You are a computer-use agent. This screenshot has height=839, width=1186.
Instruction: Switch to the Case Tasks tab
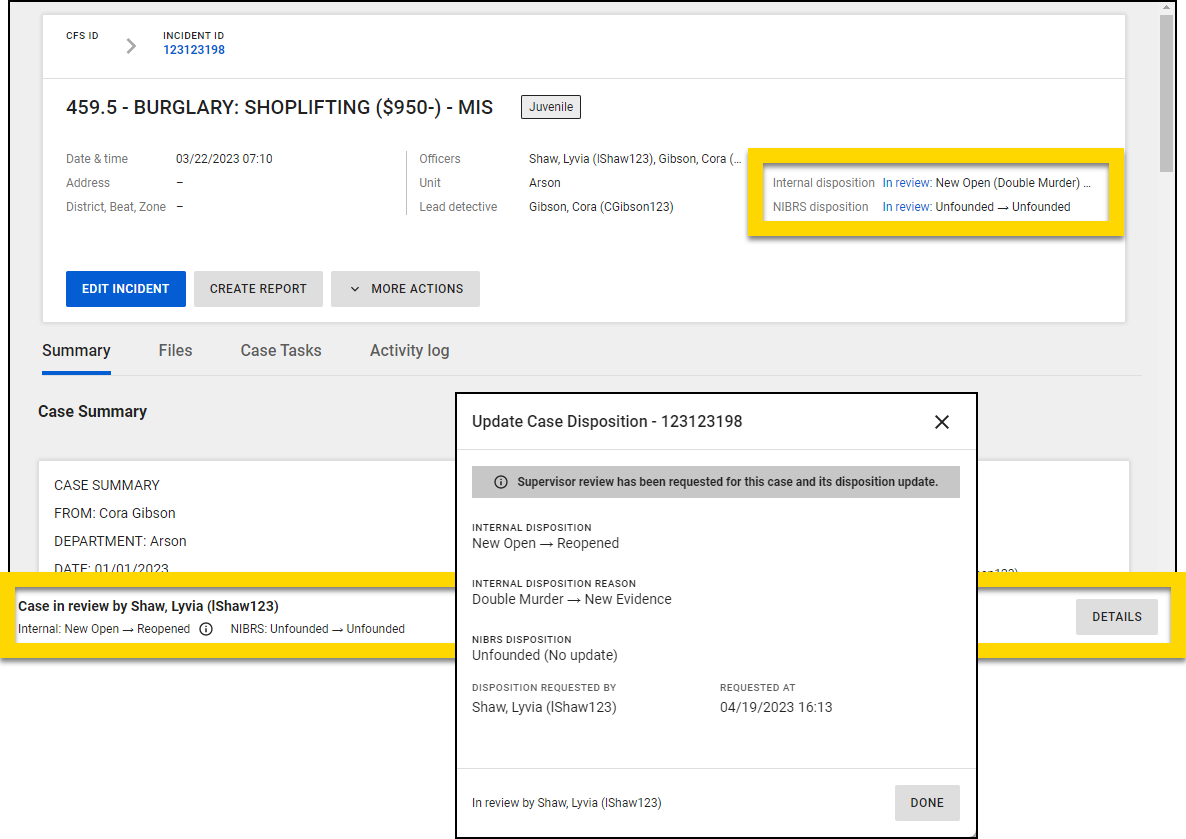281,350
